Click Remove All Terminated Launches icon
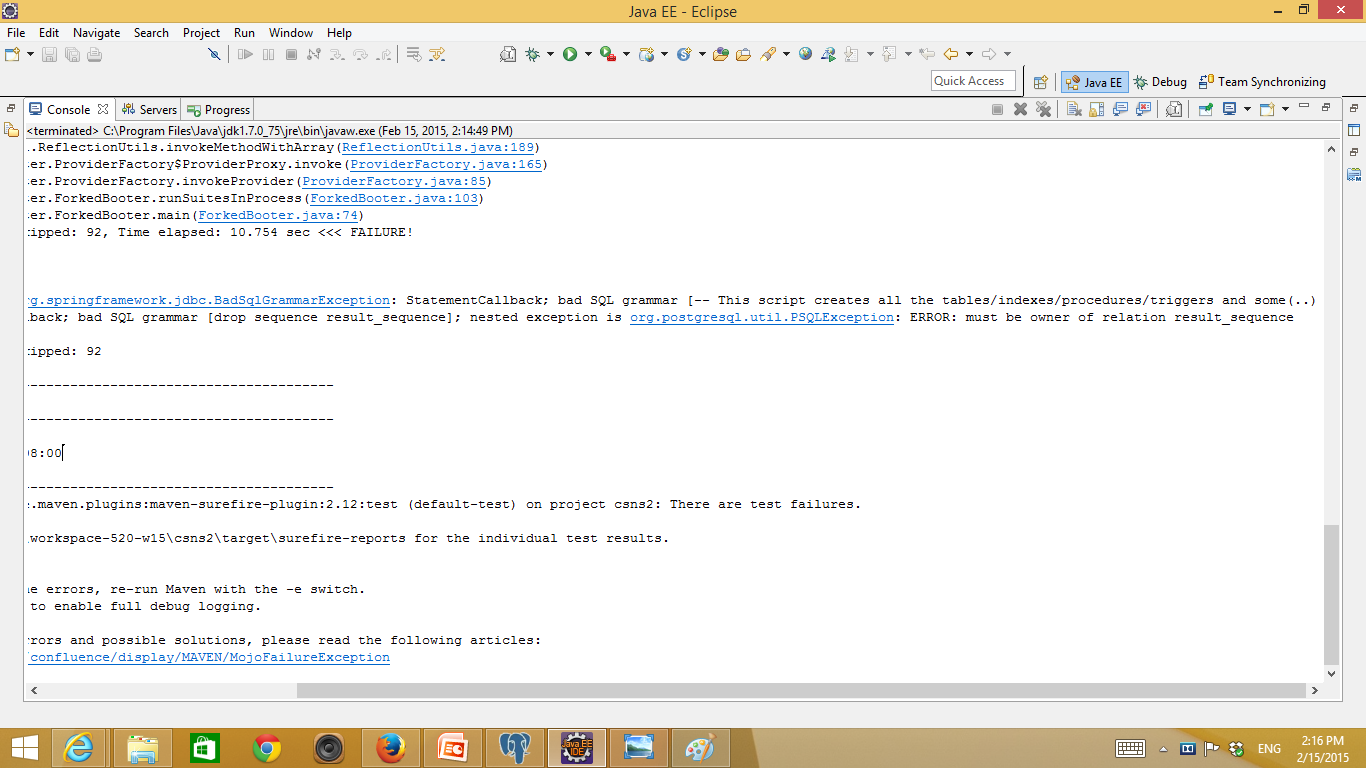The image size is (1366, 768). 1043,109
